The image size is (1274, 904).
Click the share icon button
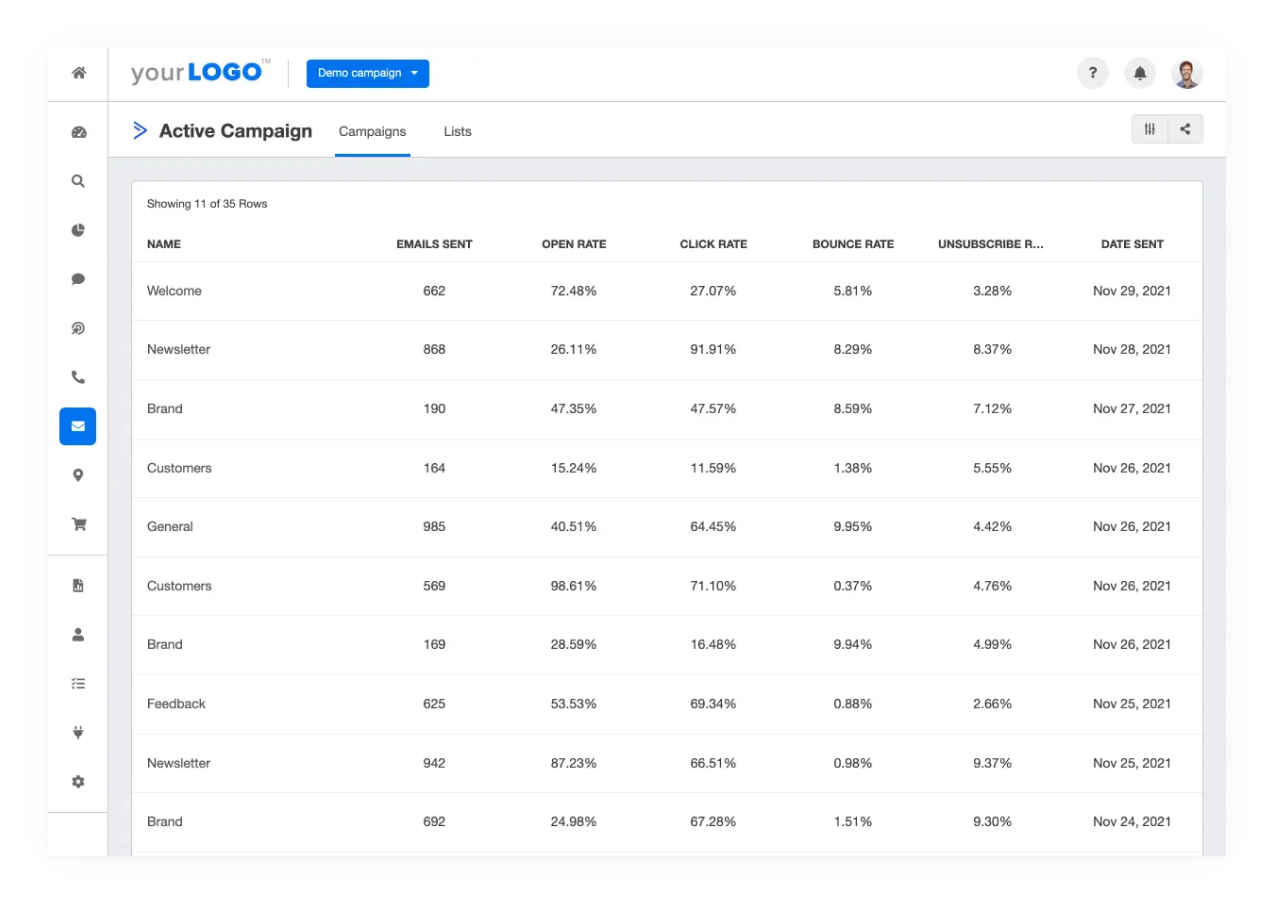tap(1185, 129)
